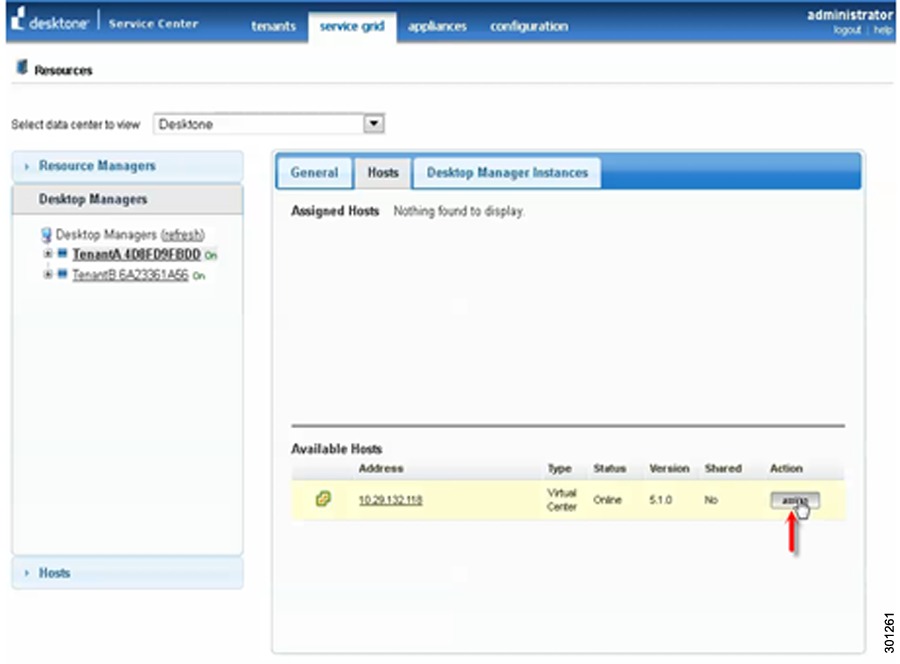
Task: Click the administrator username text
Action: tap(850, 15)
